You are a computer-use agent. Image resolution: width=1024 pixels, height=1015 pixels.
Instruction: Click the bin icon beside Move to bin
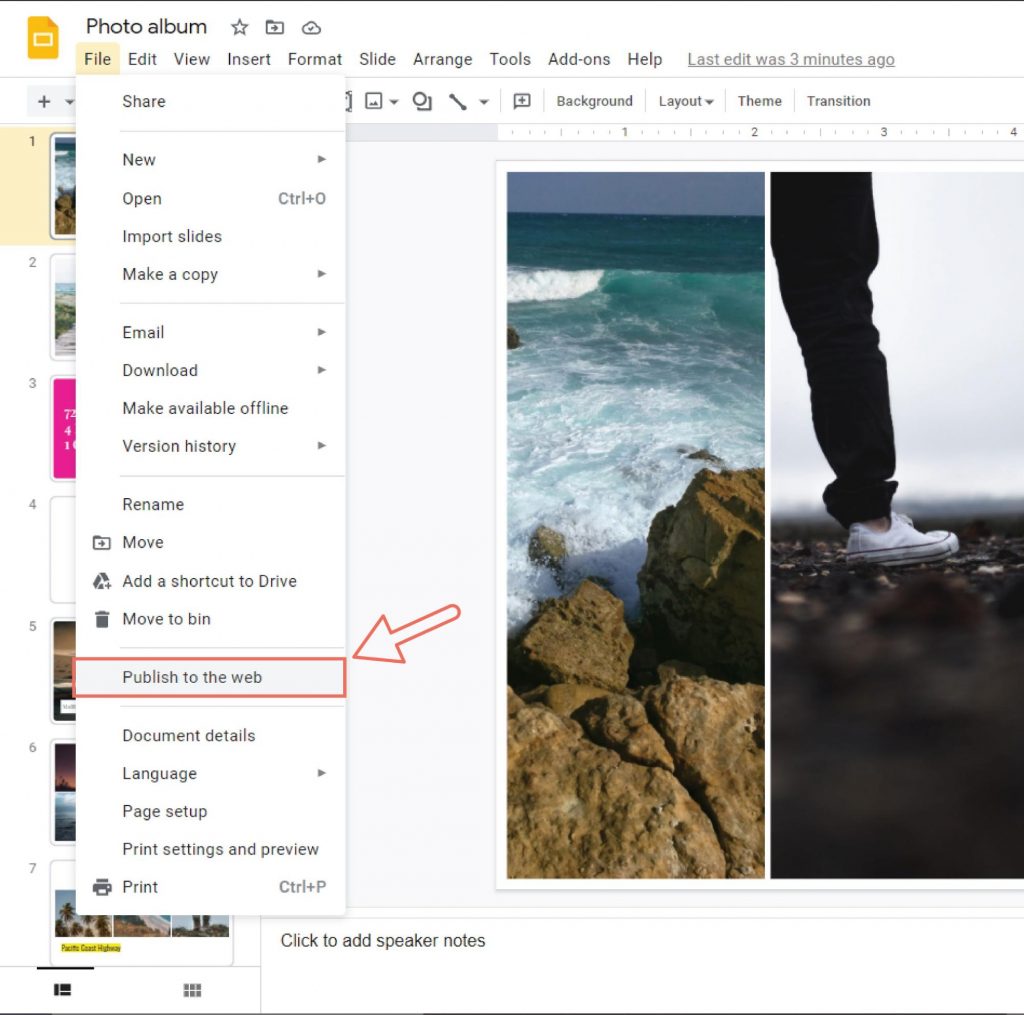(102, 619)
